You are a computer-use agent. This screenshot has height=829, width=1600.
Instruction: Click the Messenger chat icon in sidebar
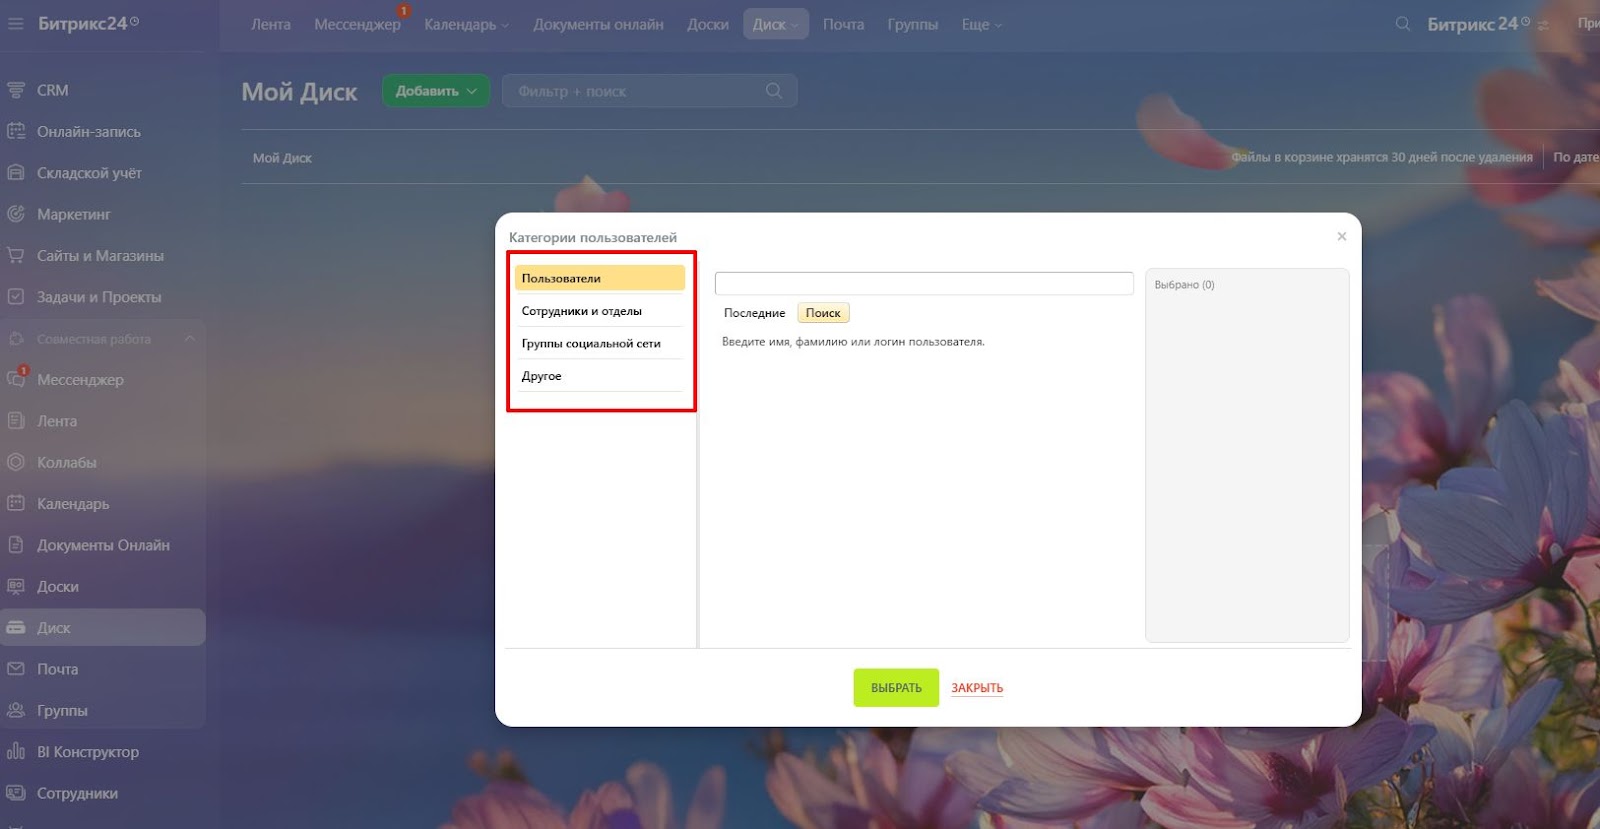(16, 380)
